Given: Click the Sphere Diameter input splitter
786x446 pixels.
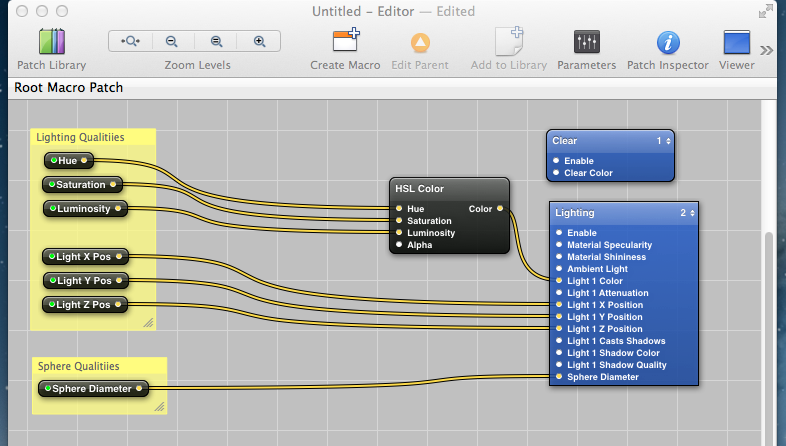Looking at the screenshot, I should 94,389.
